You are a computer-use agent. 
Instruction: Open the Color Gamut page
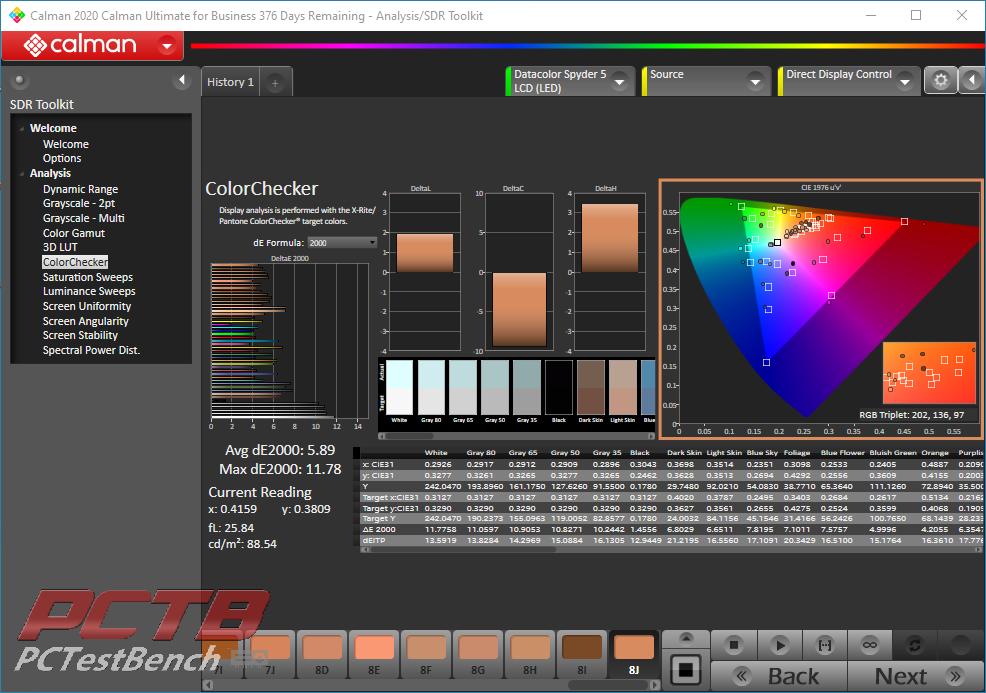pos(74,233)
